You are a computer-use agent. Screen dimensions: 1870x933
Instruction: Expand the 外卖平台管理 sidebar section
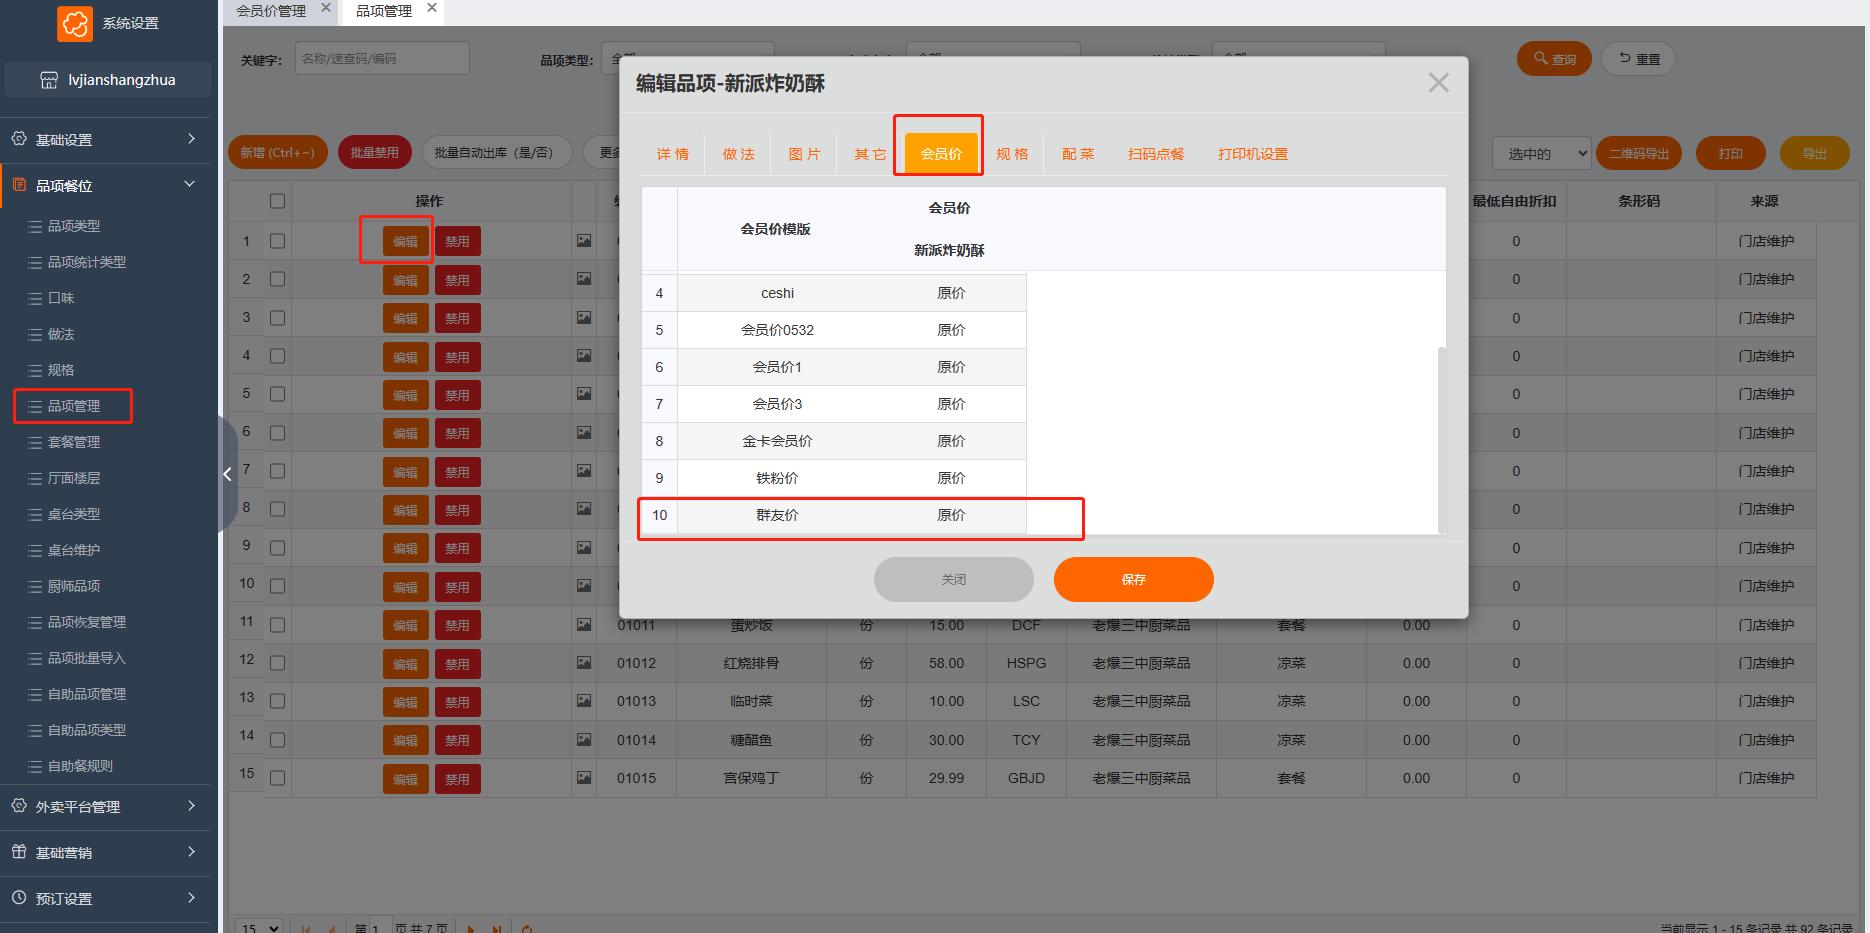[191, 806]
